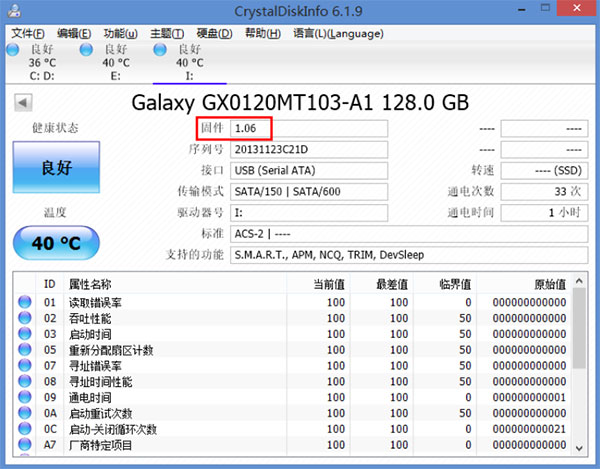Click the power-on hours field 1 小时
This screenshot has height=469, width=600.
point(544,213)
